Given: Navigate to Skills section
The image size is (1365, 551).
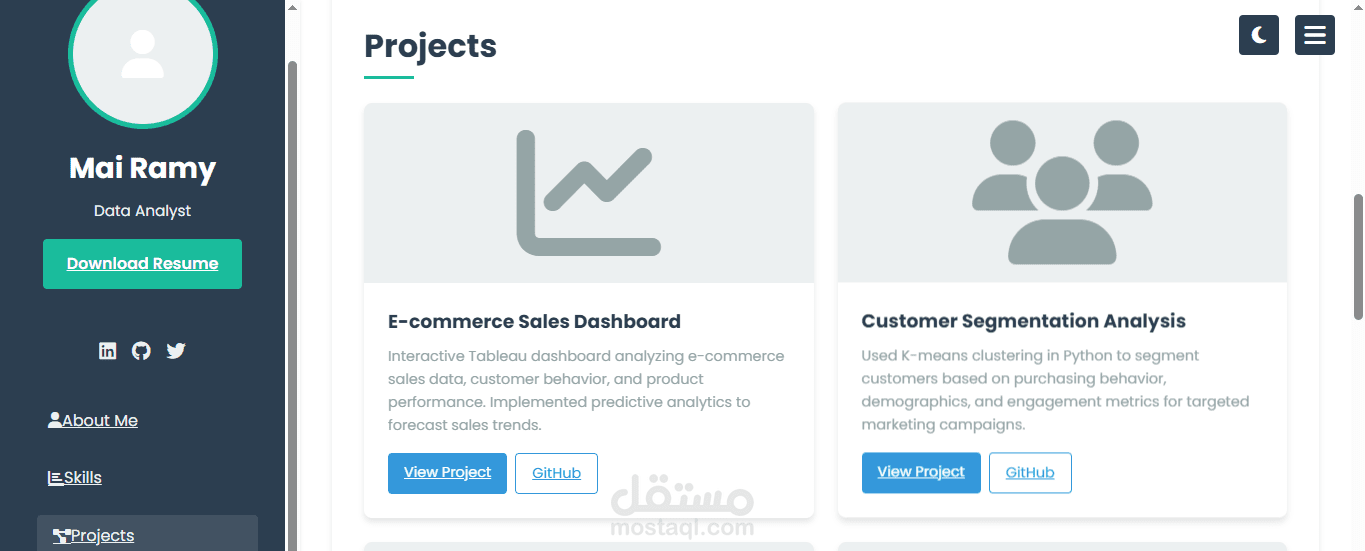Looking at the screenshot, I should point(83,478).
